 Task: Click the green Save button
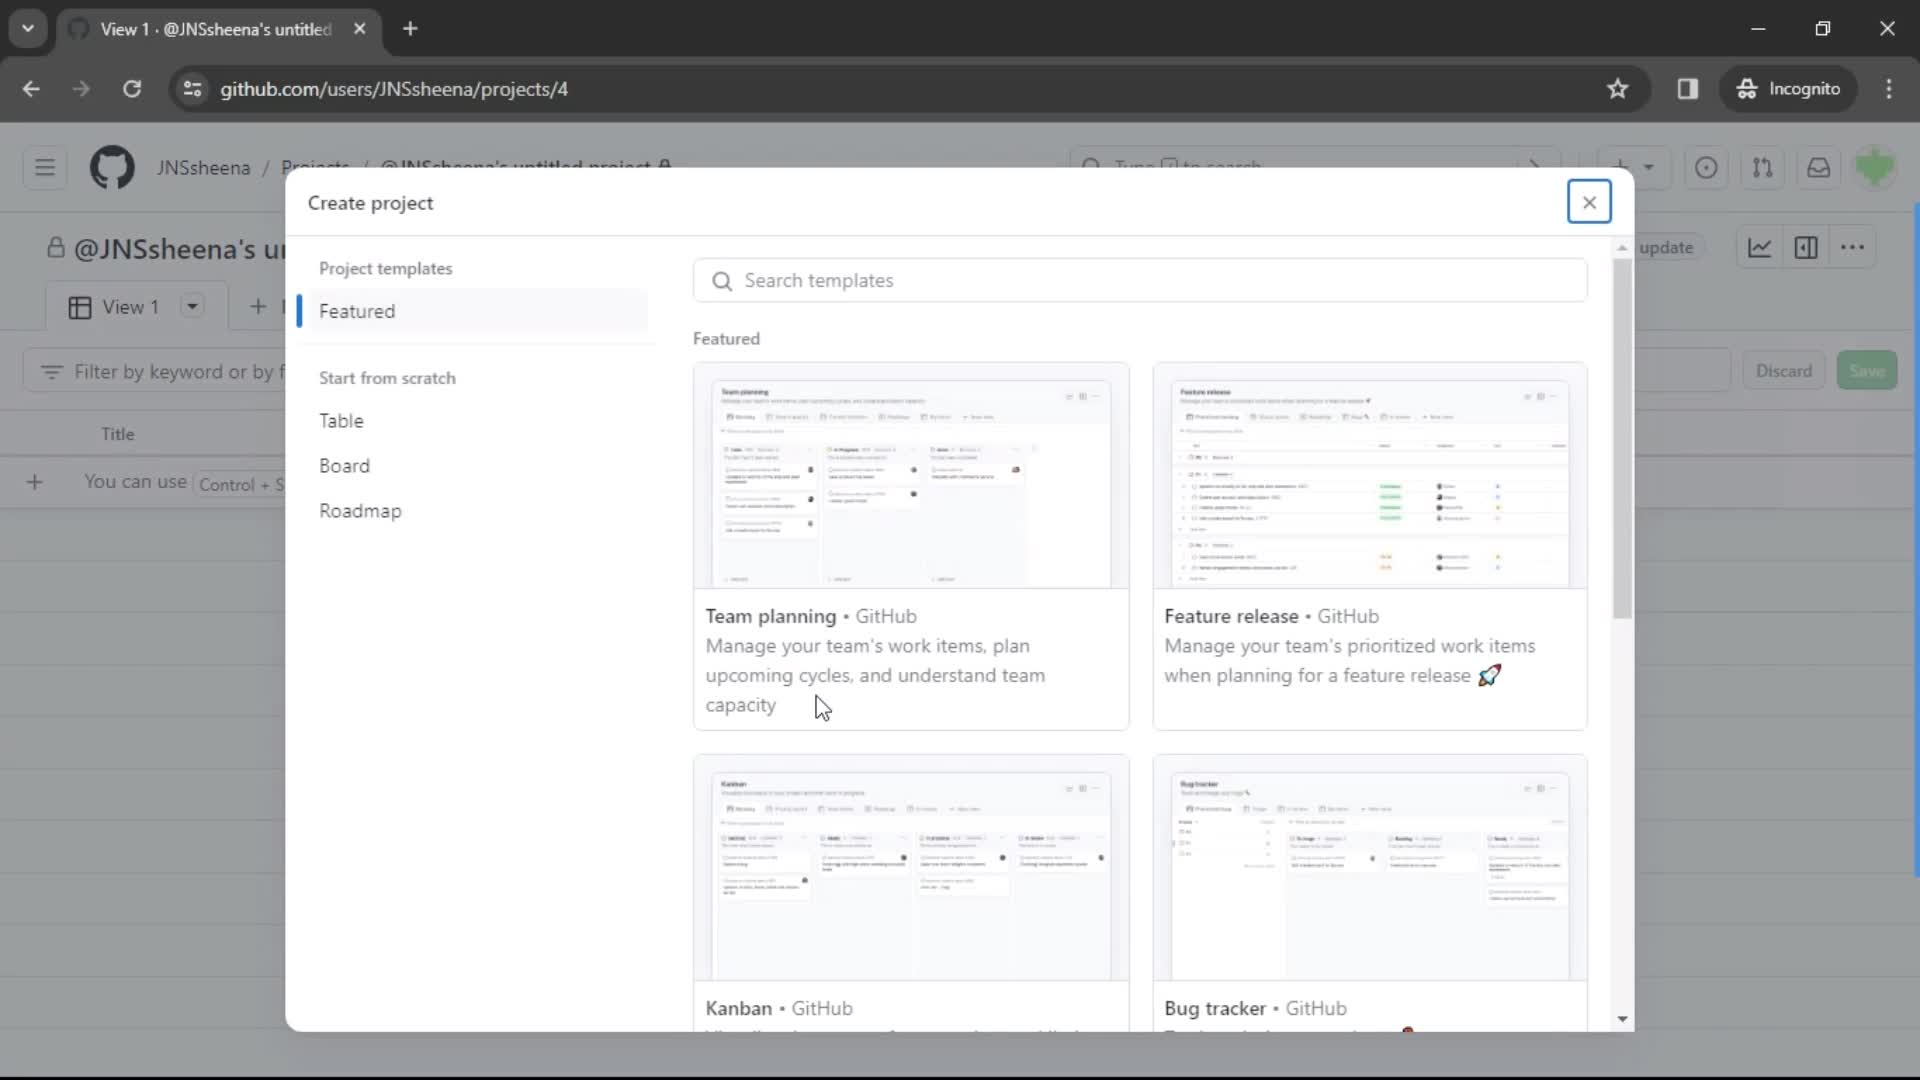[x=1866, y=371]
